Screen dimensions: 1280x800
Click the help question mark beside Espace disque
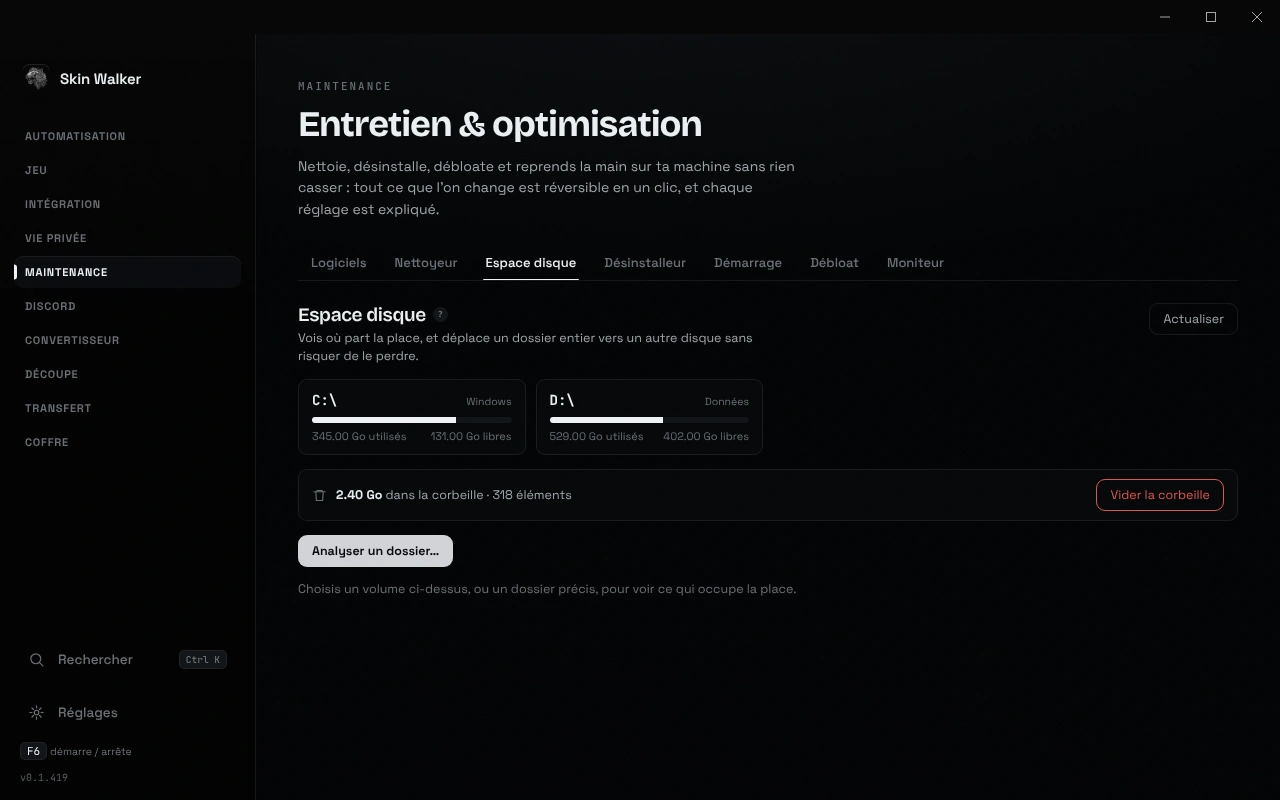[440, 315]
